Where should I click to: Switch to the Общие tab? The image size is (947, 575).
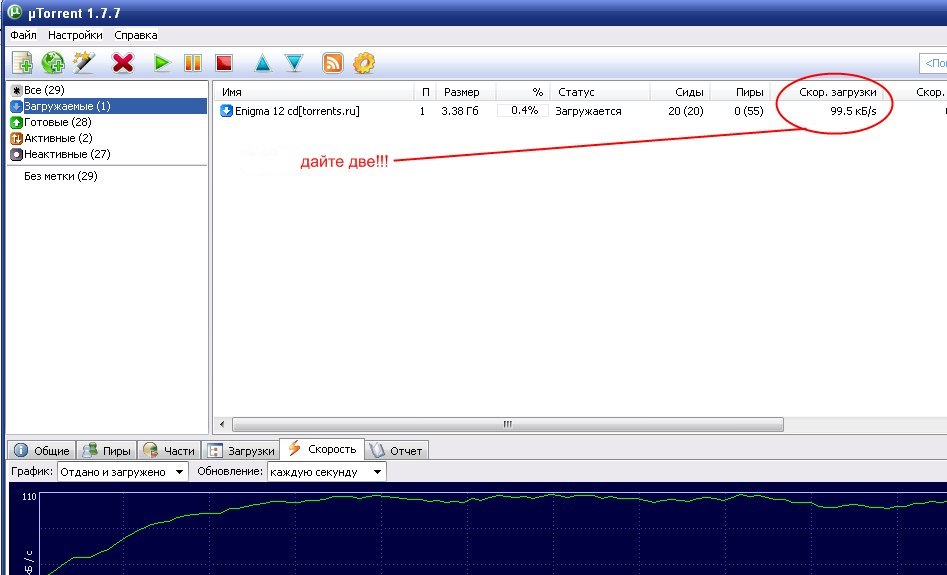[42, 451]
